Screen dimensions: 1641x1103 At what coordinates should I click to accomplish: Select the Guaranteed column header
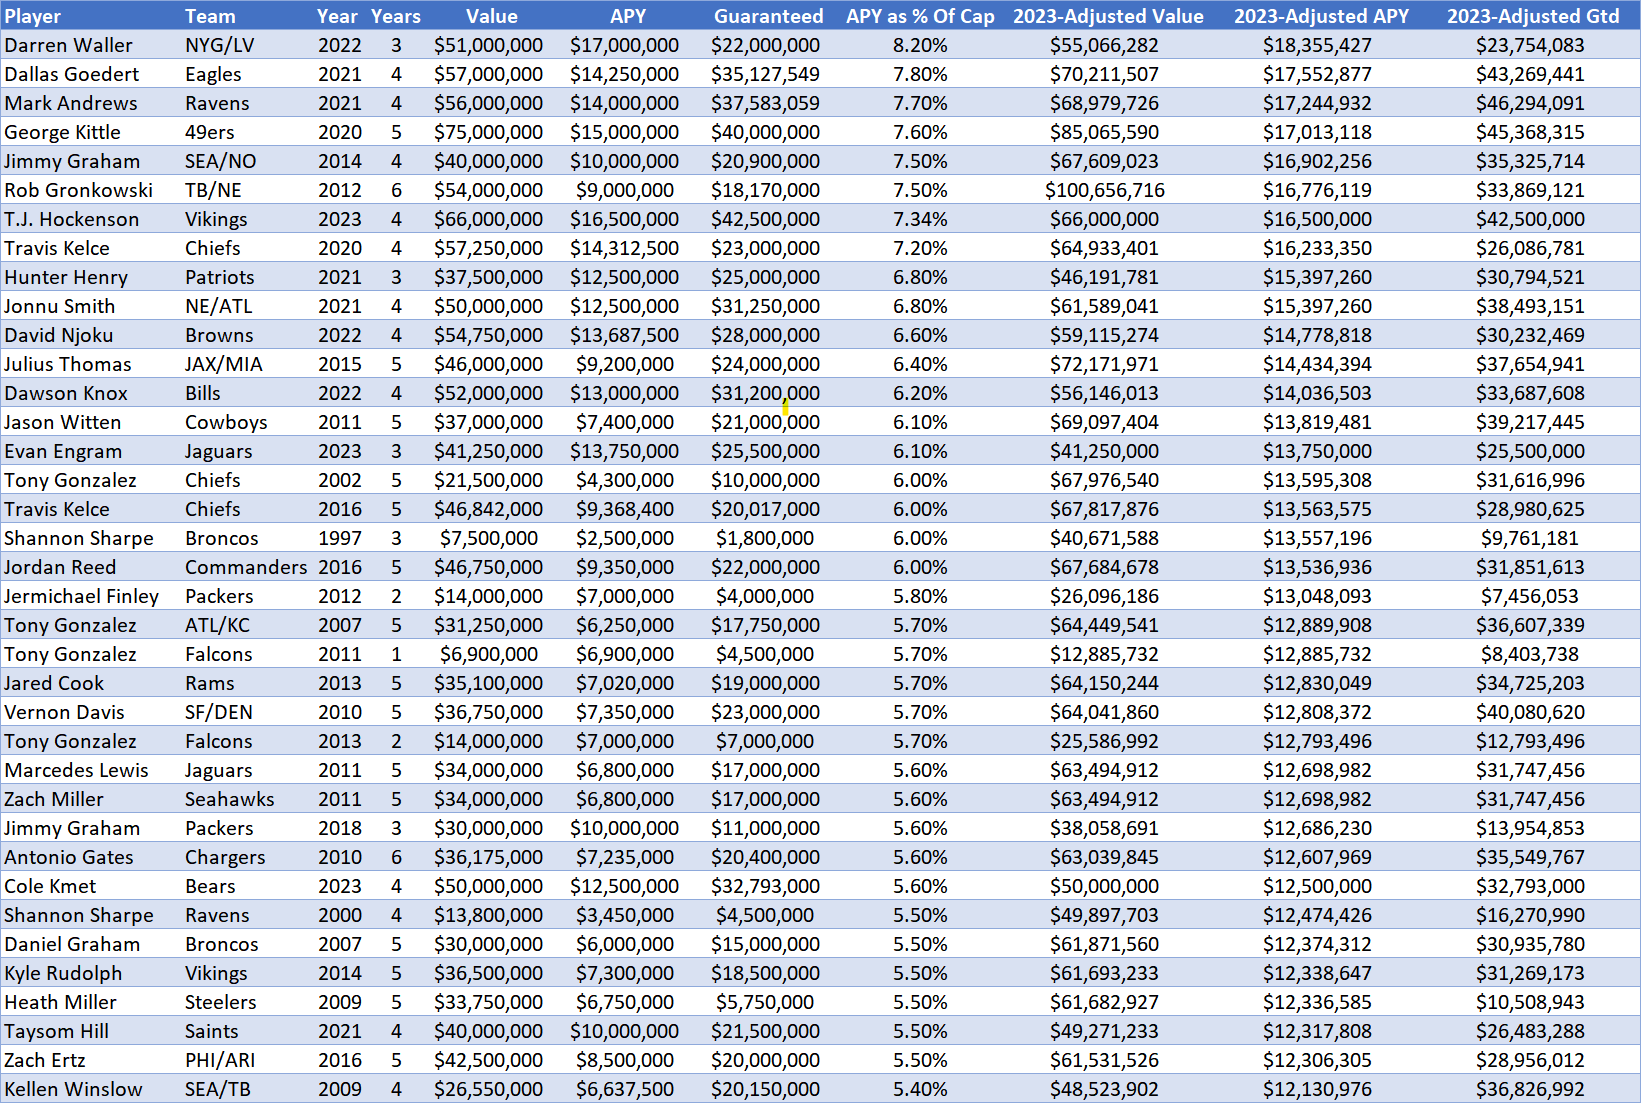coord(768,16)
